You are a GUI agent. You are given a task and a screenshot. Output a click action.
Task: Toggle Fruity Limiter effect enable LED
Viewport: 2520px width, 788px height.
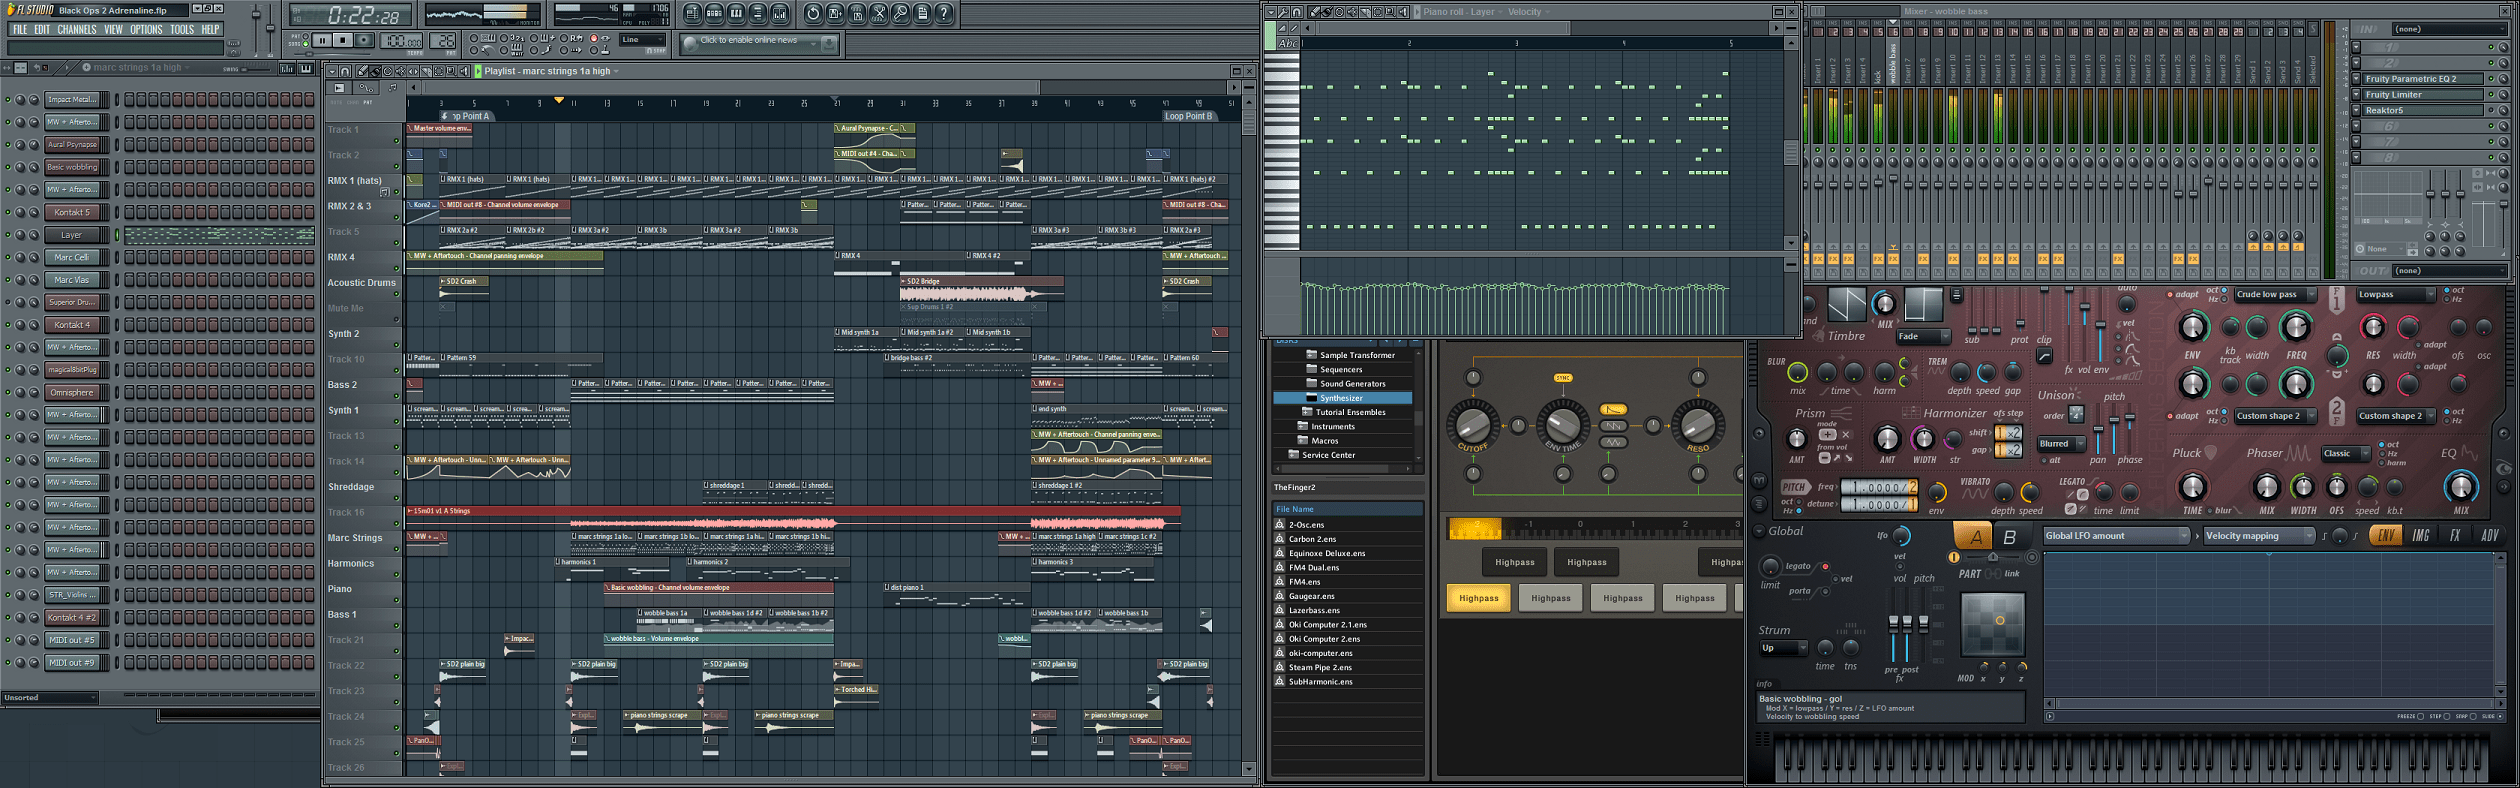pyautogui.click(x=2491, y=94)
